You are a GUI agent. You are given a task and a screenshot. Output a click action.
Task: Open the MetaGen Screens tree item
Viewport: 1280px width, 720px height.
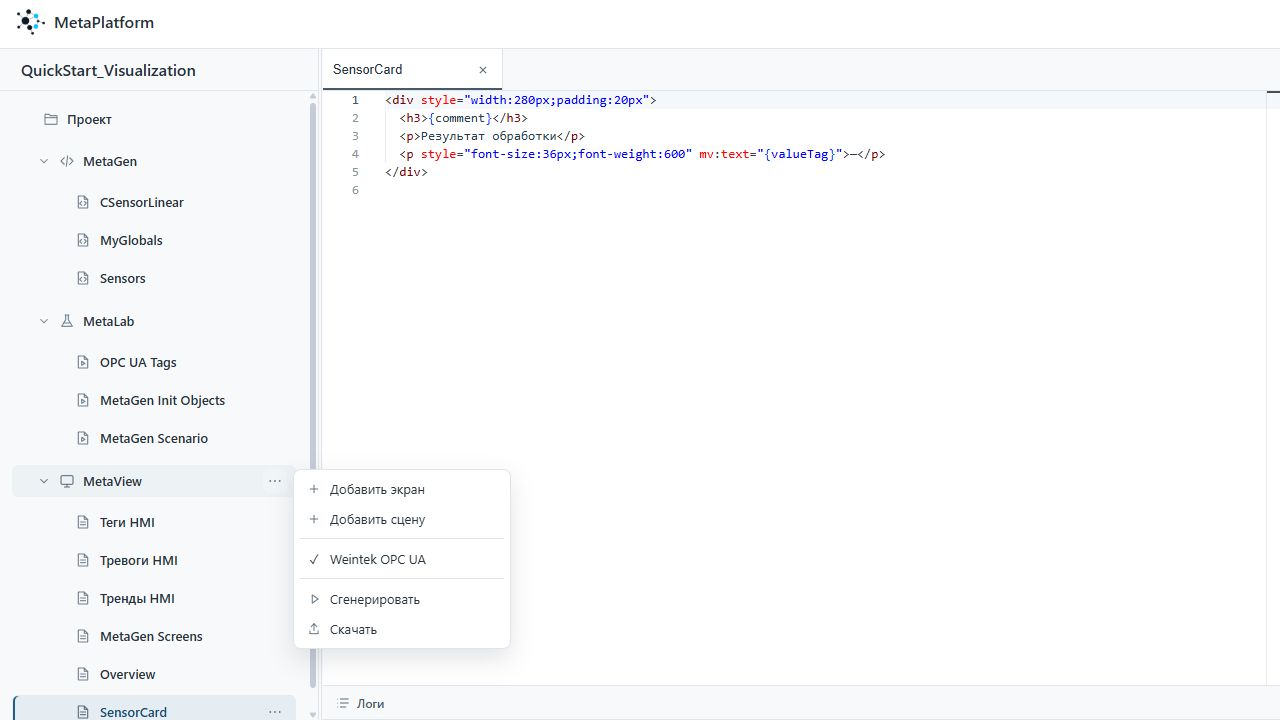[x=154, y=636]
